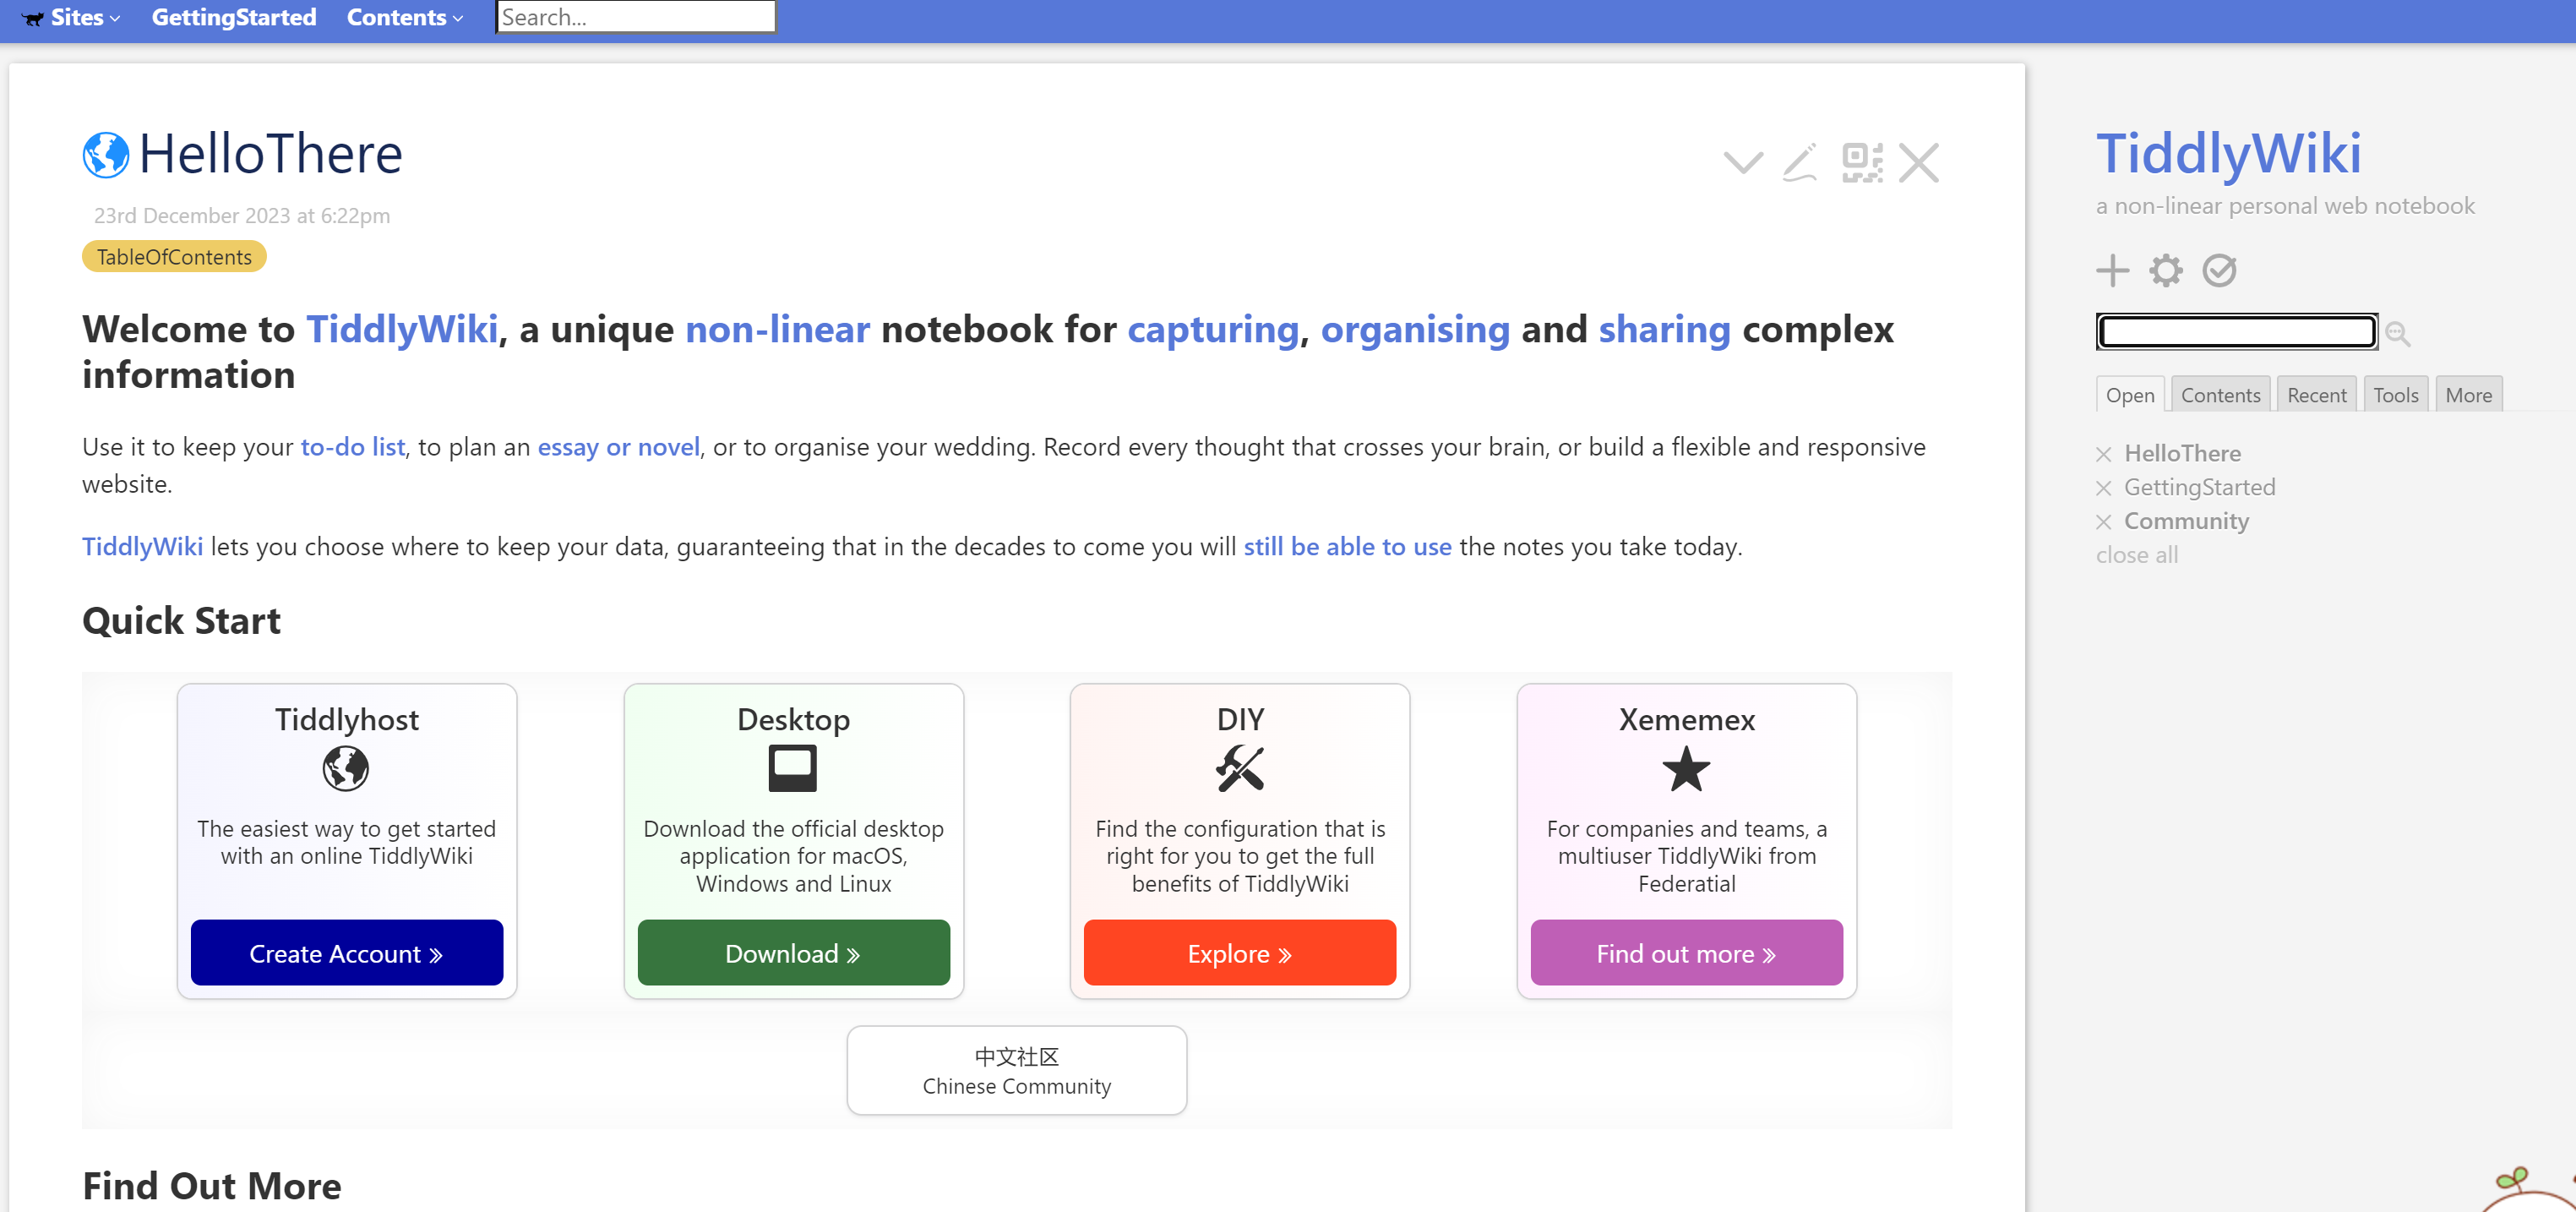Focus the sidebar search field

(2236, 332)
